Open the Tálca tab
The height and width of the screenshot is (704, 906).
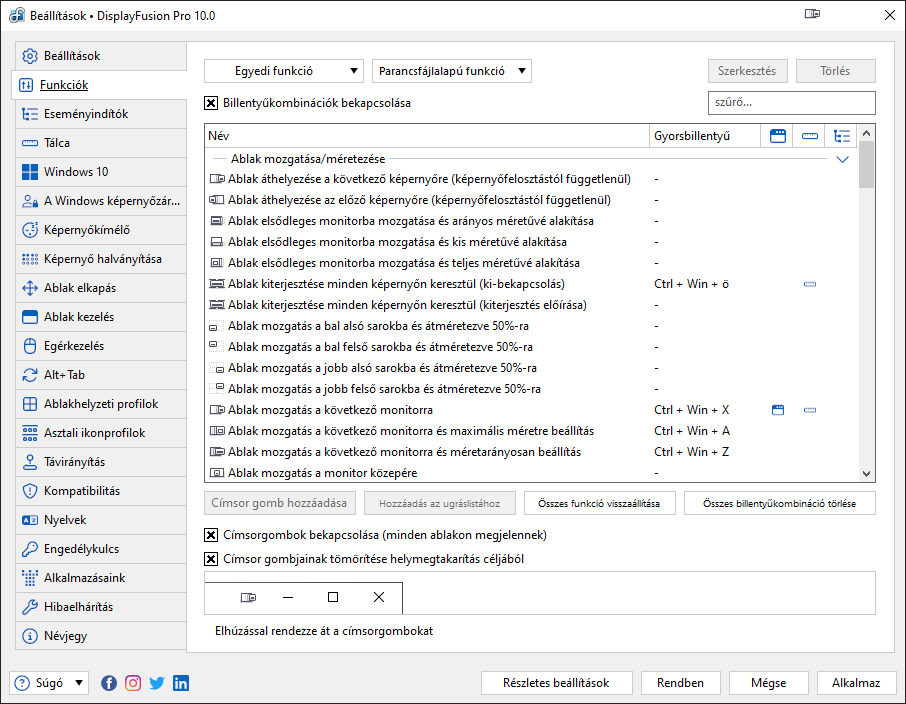click(101, 143)
